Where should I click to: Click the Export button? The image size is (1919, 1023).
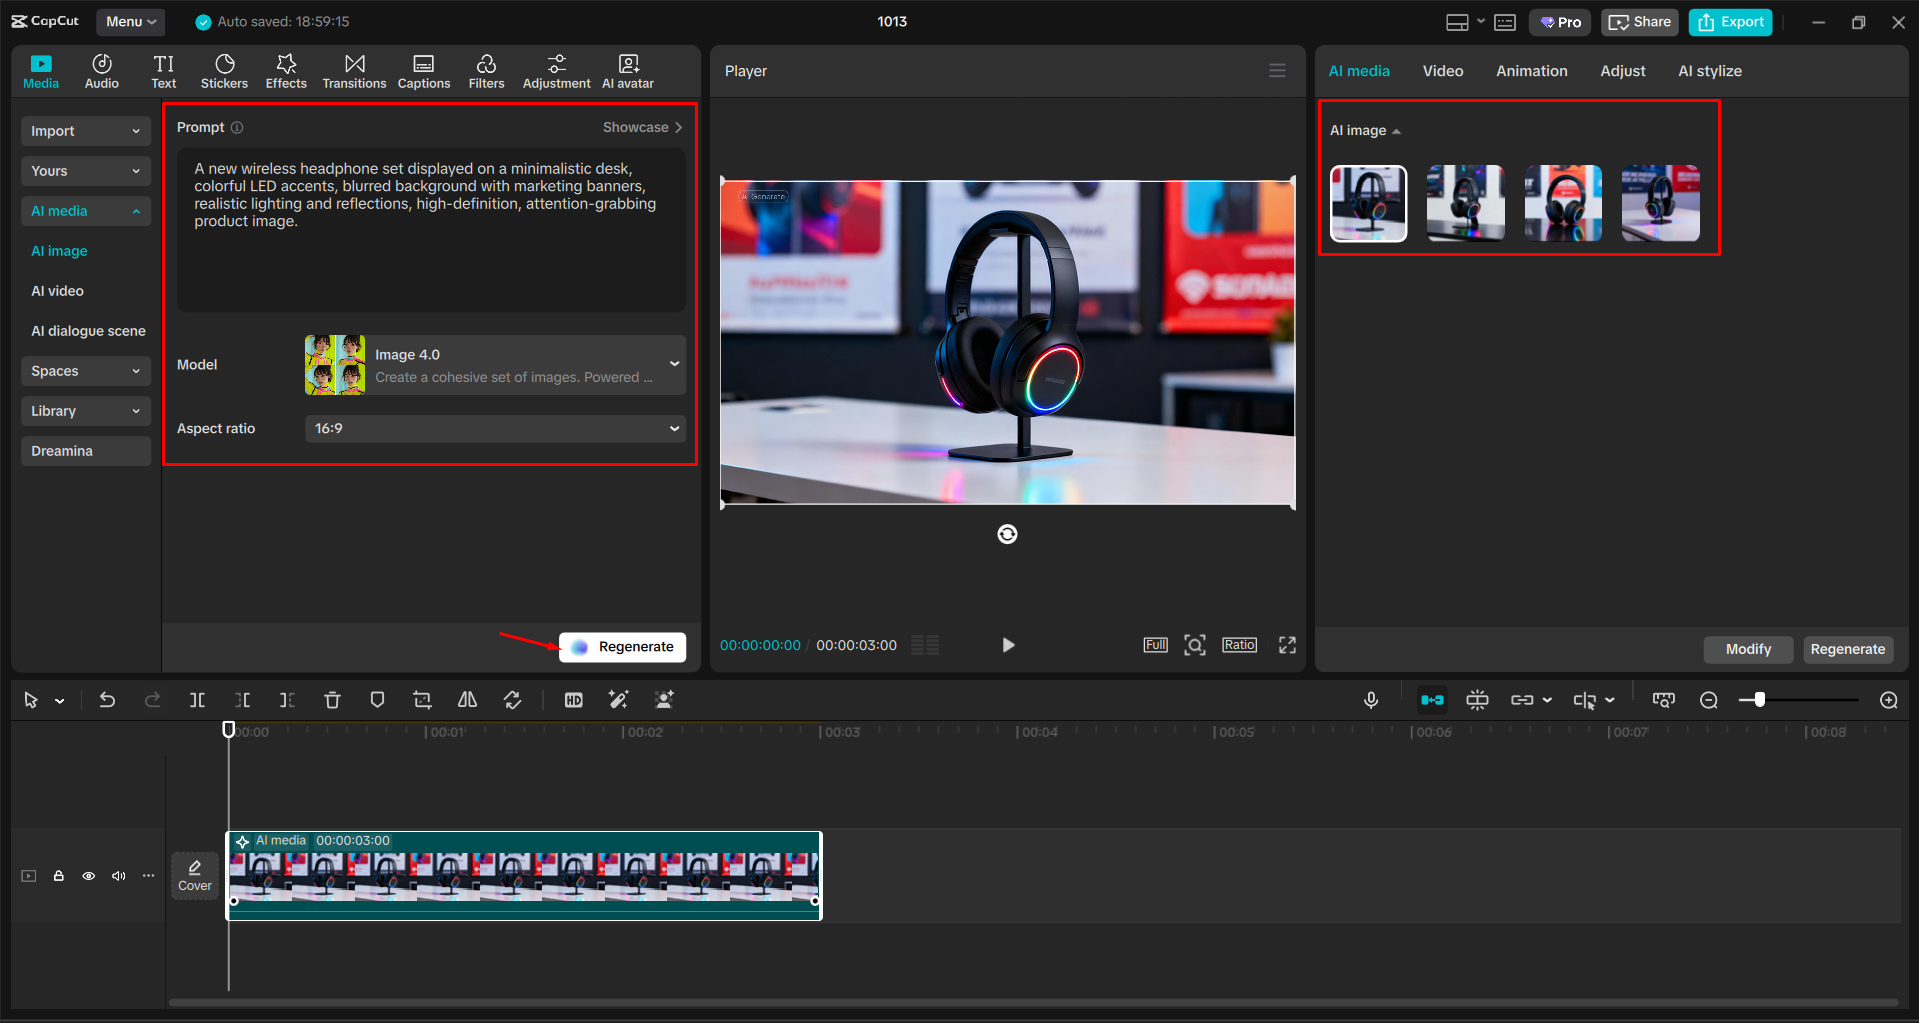(x=1730, y=22)
